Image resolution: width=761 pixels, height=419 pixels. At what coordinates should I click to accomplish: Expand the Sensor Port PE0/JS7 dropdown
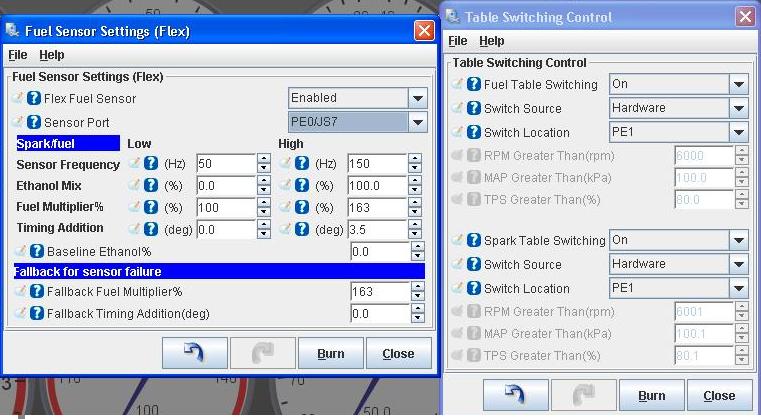418,122
